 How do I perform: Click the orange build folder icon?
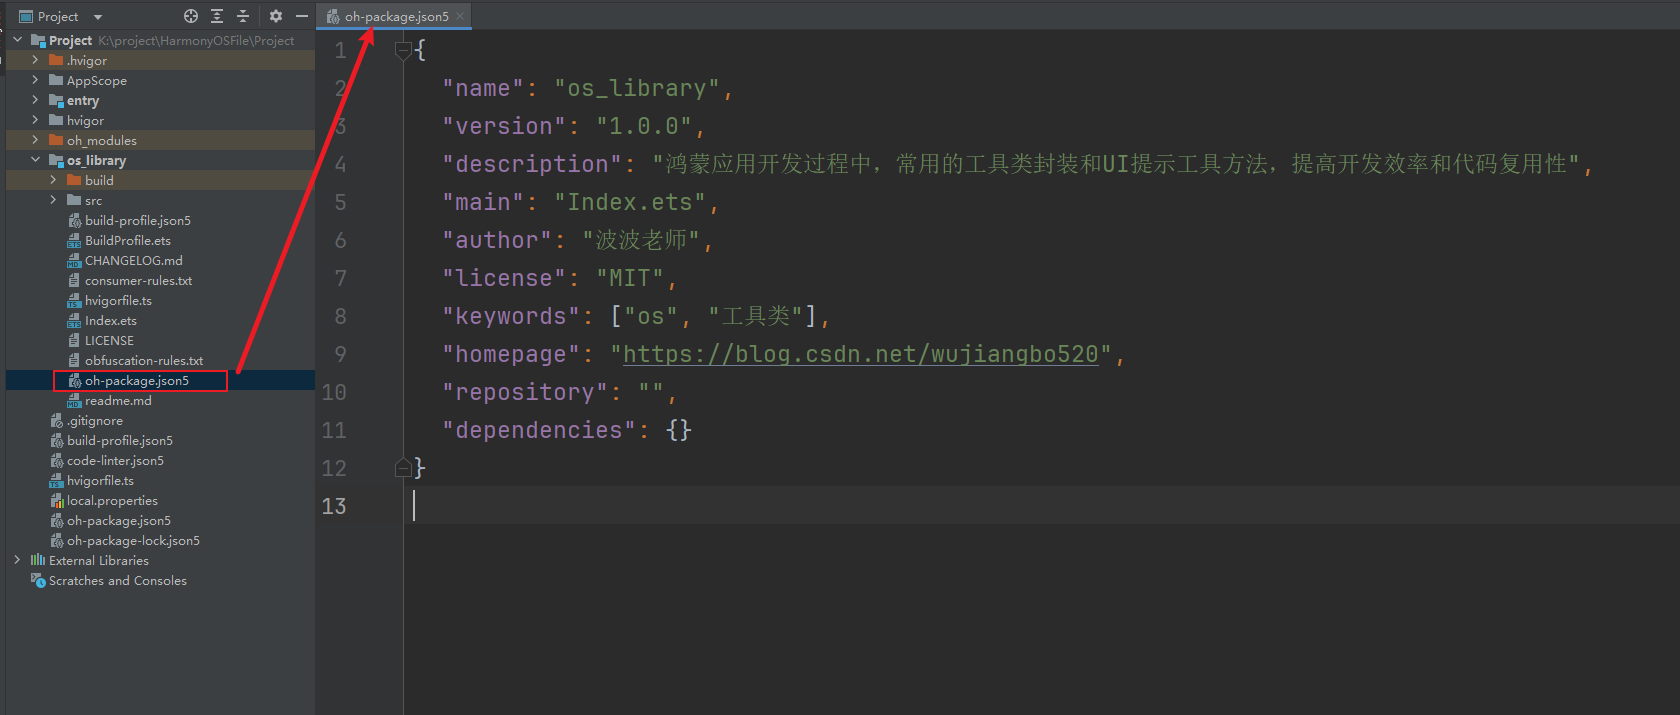pos(74,180)
